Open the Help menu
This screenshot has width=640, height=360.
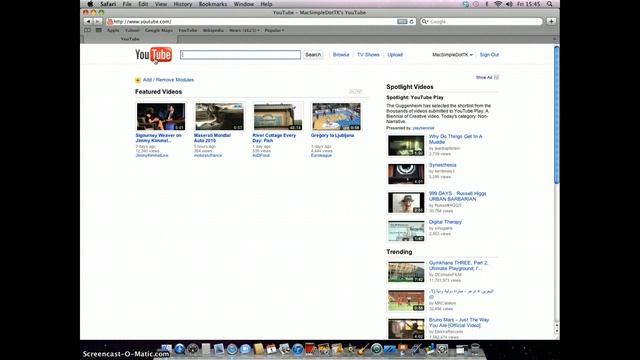(x=266, y=4)
